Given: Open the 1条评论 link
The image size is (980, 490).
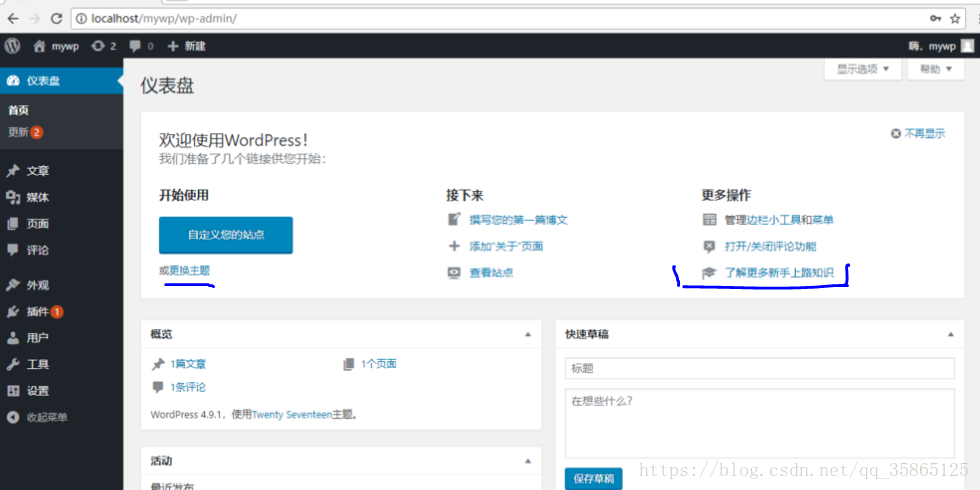Looking at the screenshot, I should (x=188, y=388).
